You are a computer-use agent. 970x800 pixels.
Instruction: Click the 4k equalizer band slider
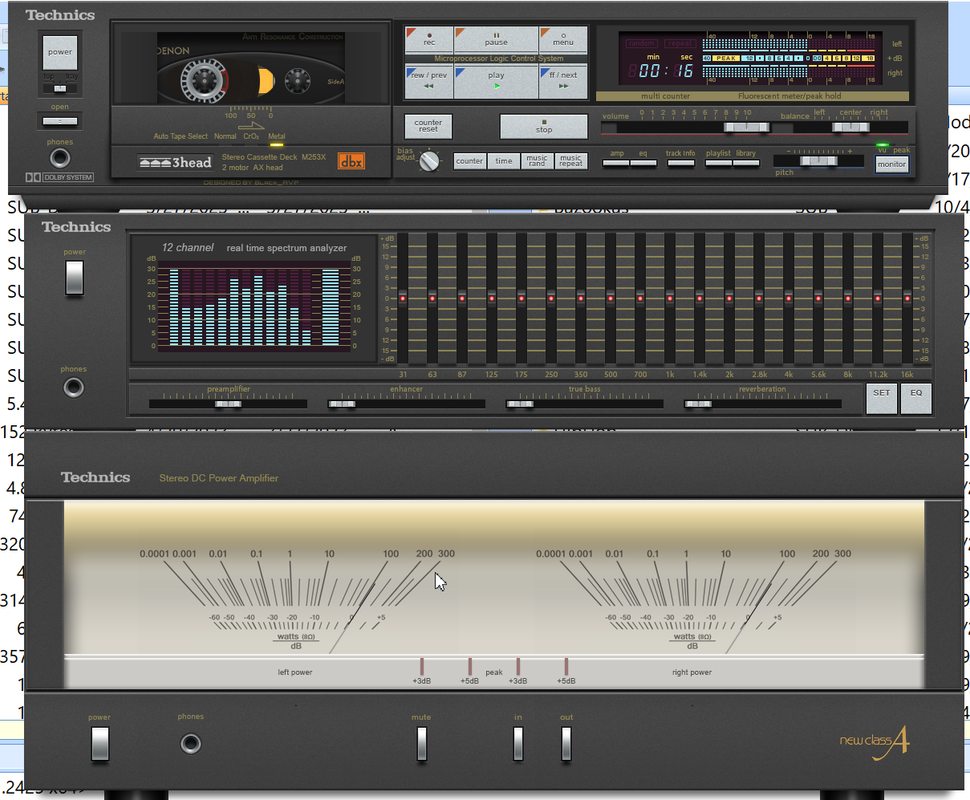pyautogui.click(x=789, y=299)
